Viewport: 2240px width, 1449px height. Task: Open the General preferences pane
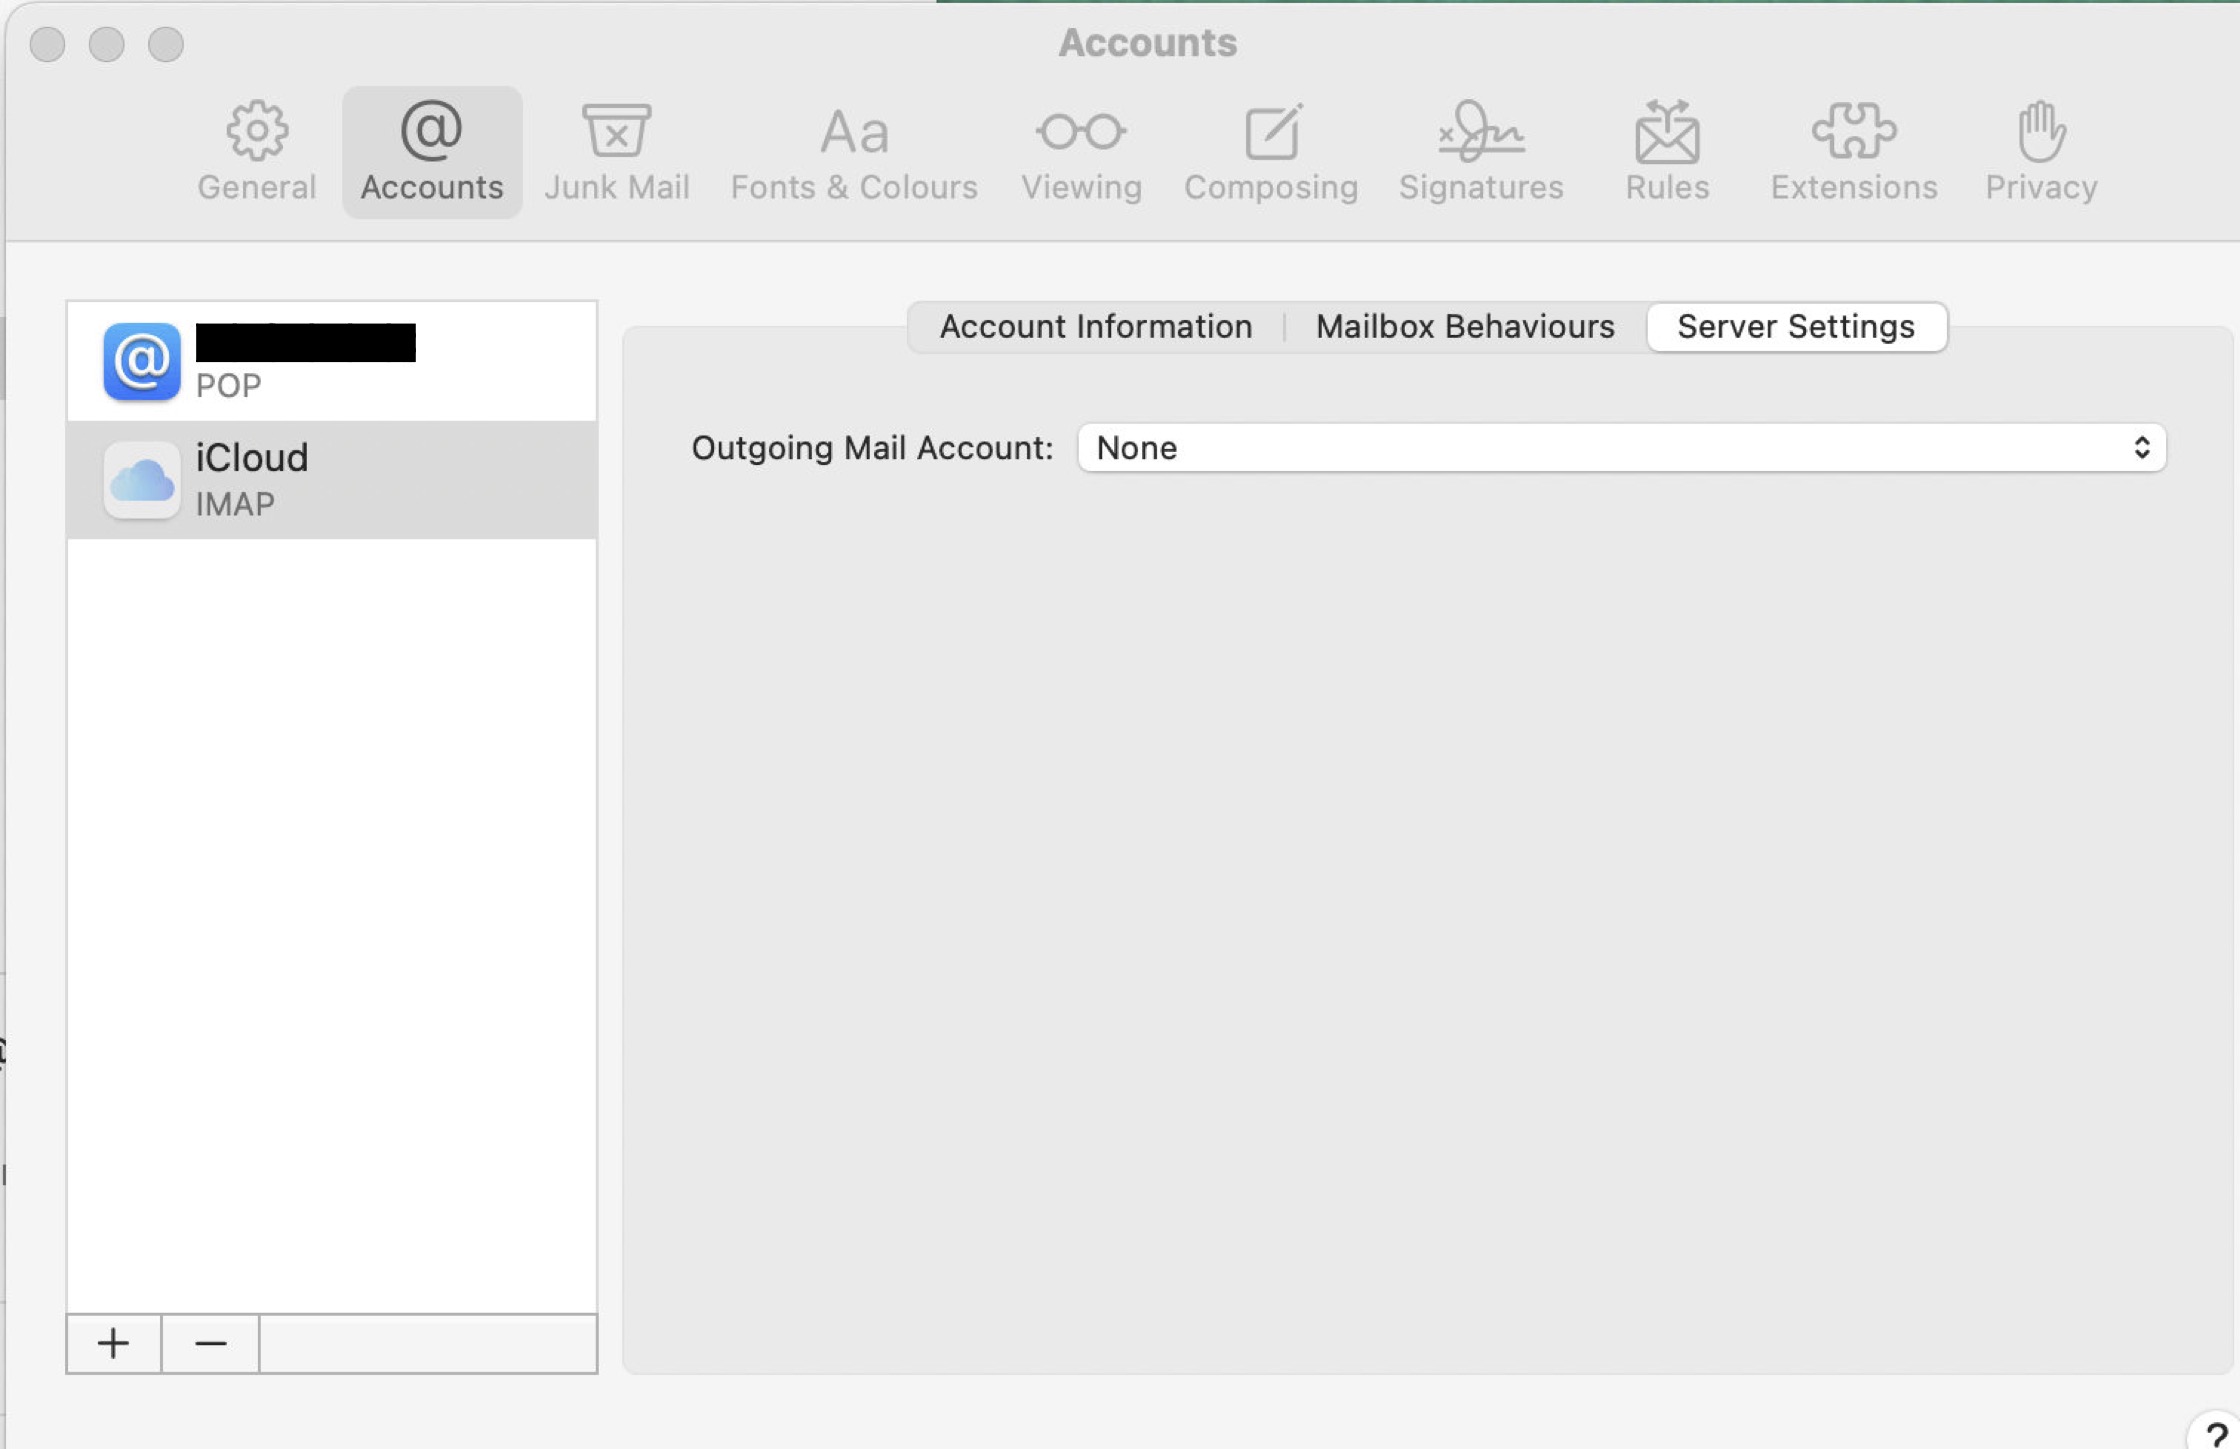point(256,152)
